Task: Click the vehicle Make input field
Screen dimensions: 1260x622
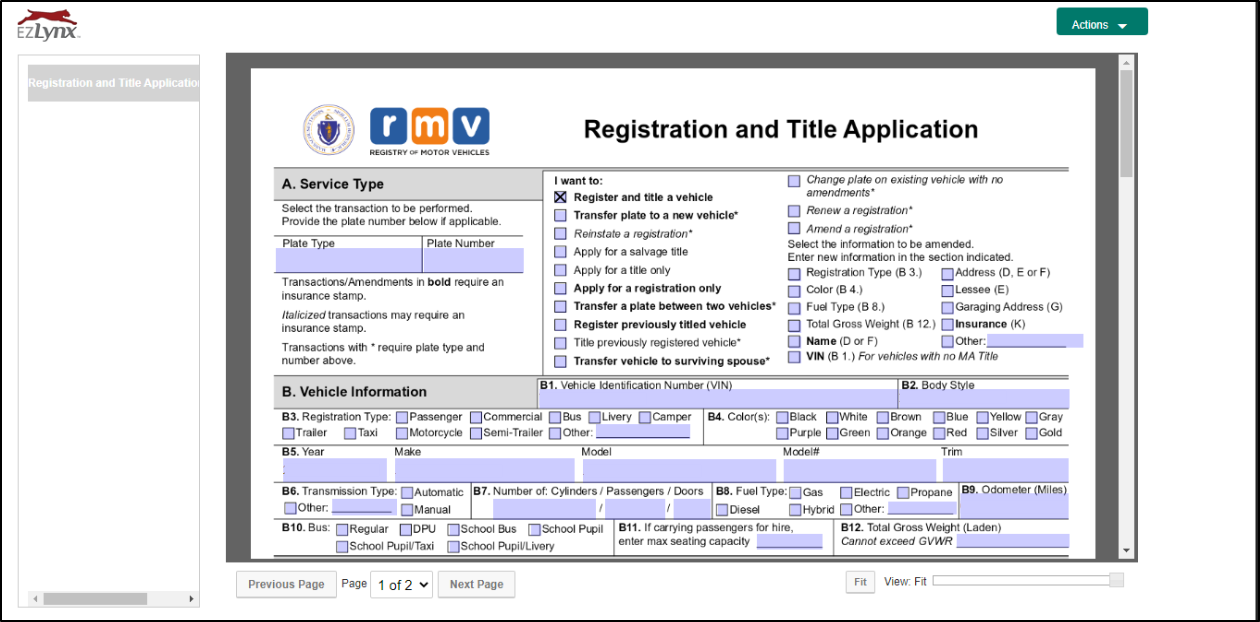Action: click(x=484, y=470)
